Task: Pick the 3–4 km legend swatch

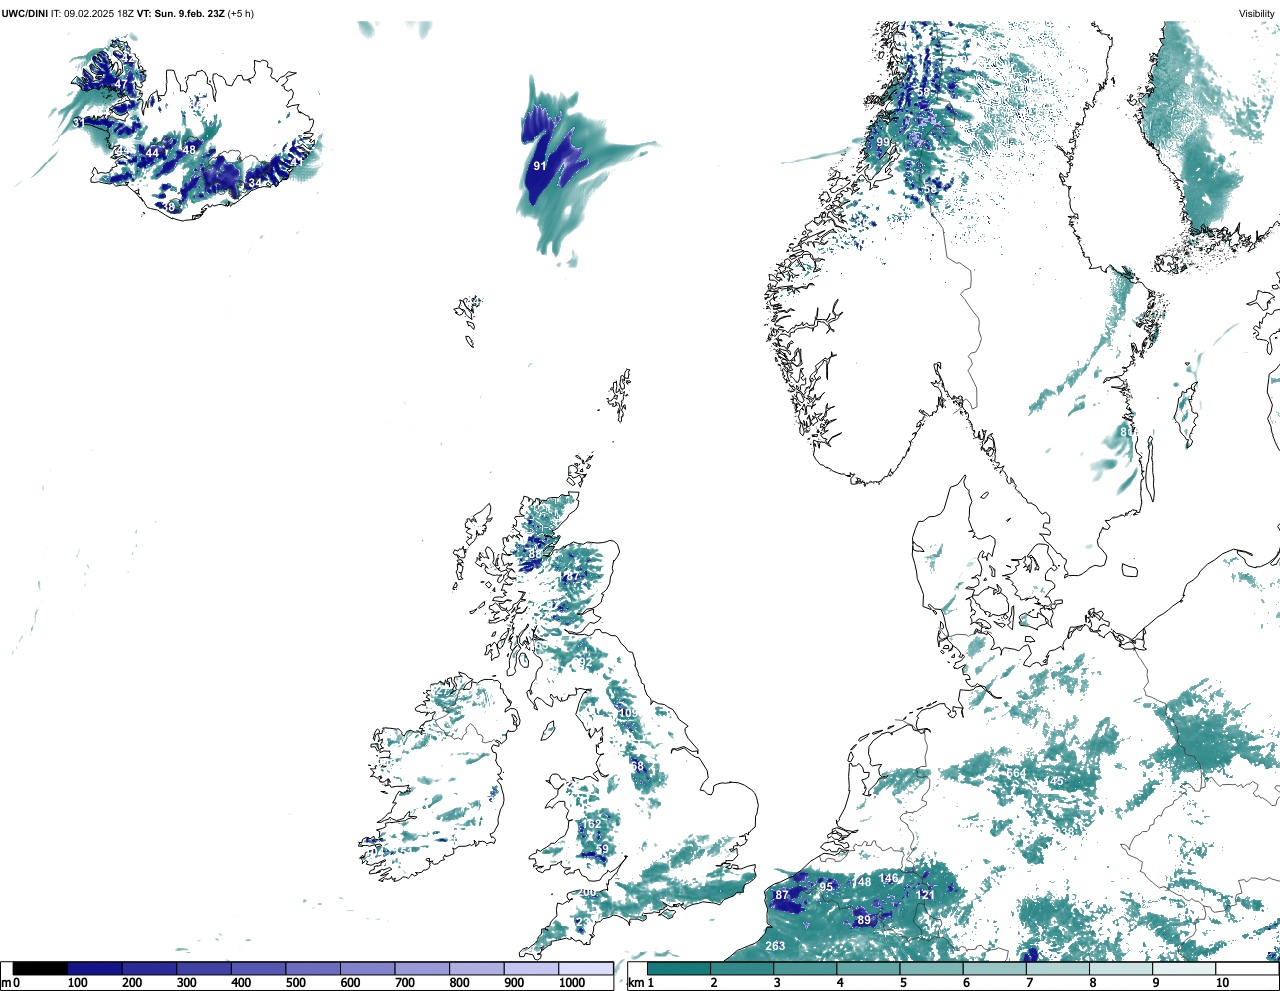Action: pos(805,969)
